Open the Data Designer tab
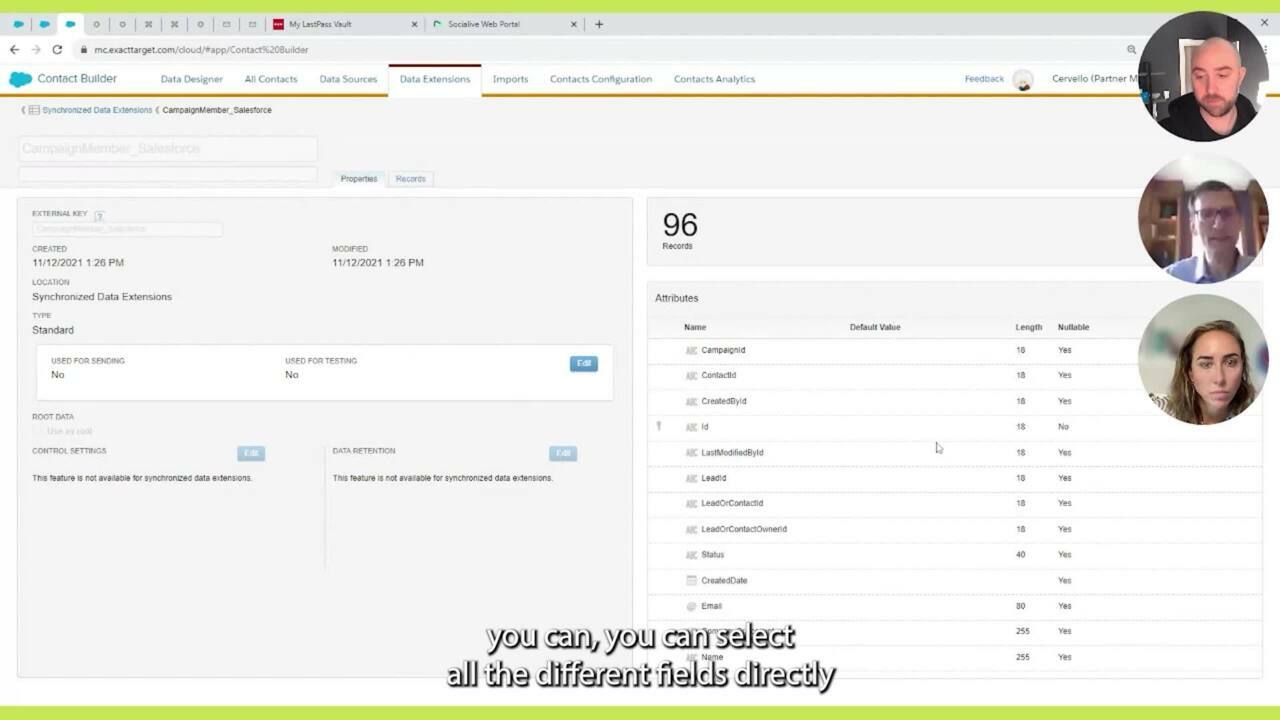 191,79
